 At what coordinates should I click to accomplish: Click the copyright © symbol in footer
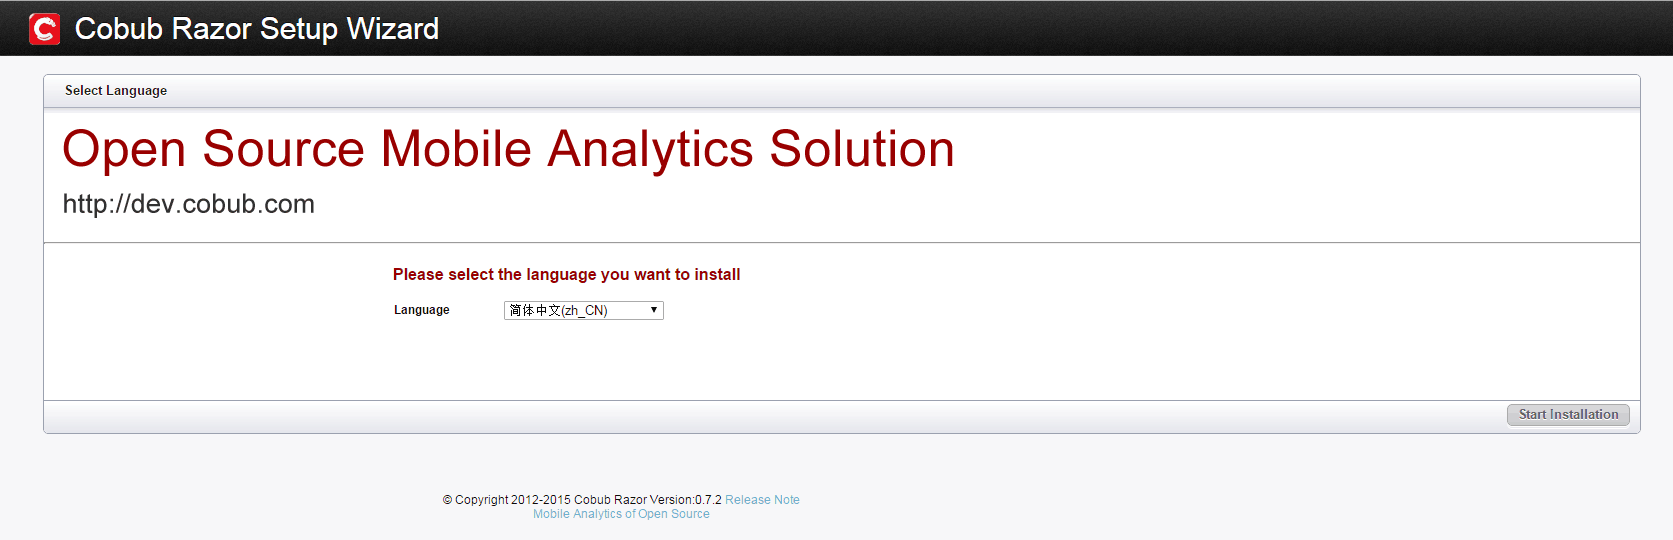coord(447,500)
